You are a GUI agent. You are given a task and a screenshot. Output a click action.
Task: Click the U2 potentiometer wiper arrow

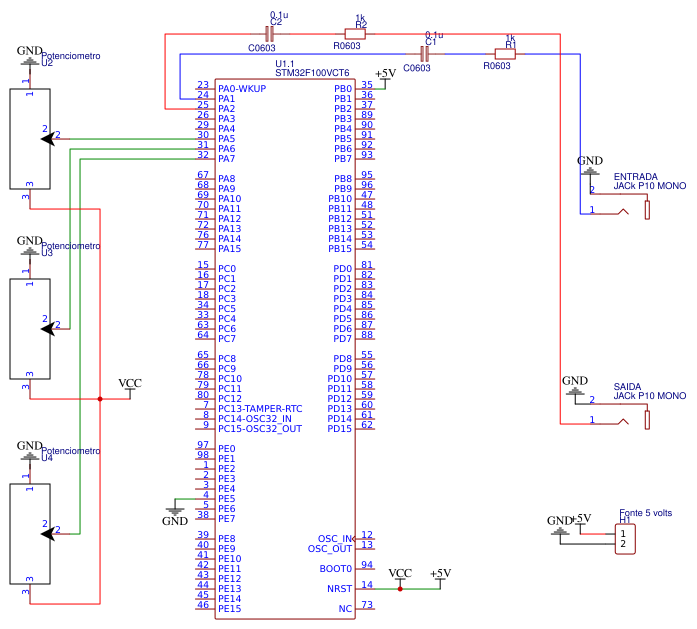pos(48,139)
